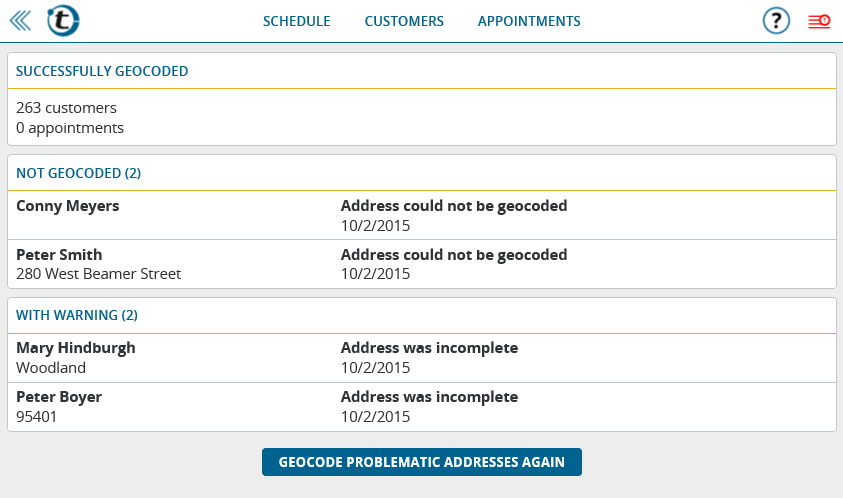Click the red menu icon
Viewport: 843px width, 498px height.
(819, 21)
